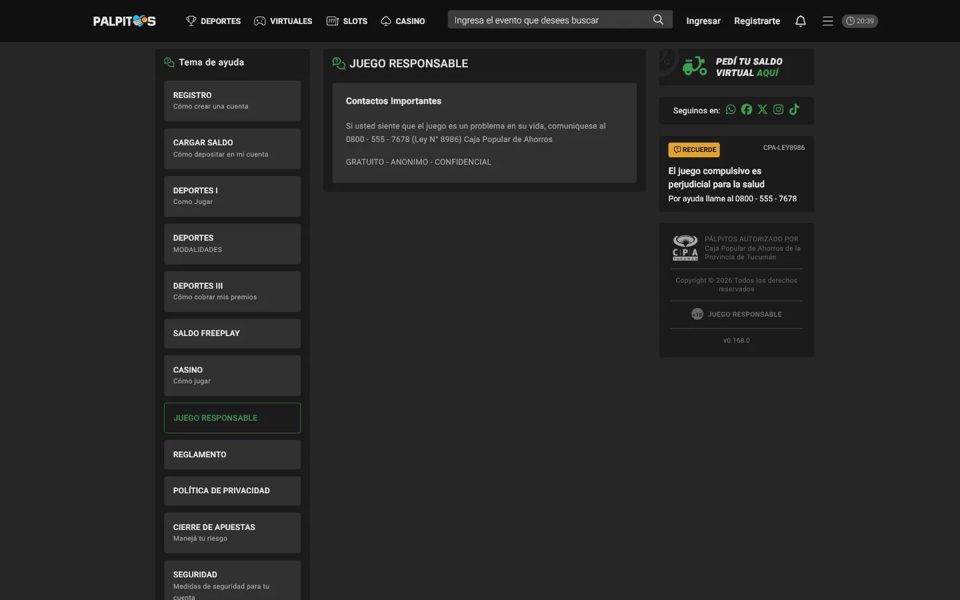Select Deportes Modalidades help topic
This screenshot has height=600, width=960.
tap(232, 244)
